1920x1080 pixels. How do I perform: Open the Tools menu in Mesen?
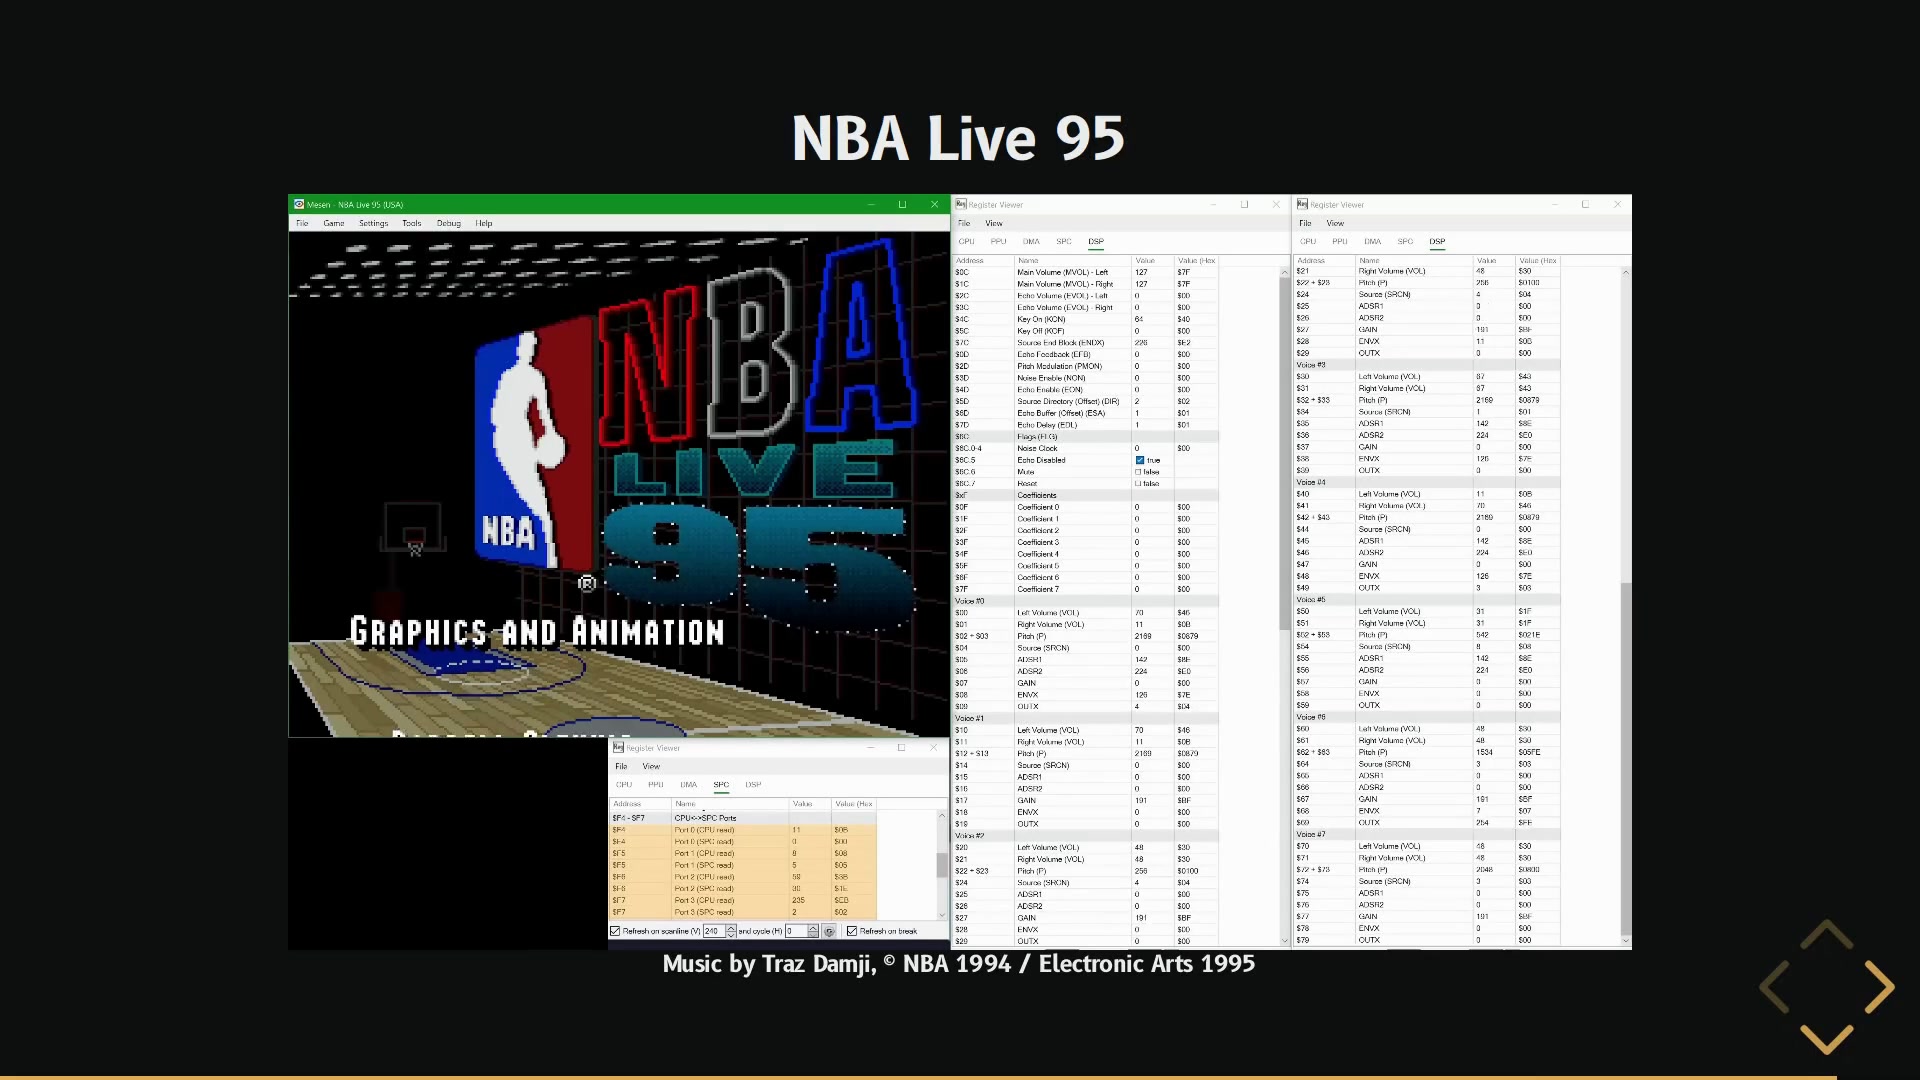(x=411, y=223)
